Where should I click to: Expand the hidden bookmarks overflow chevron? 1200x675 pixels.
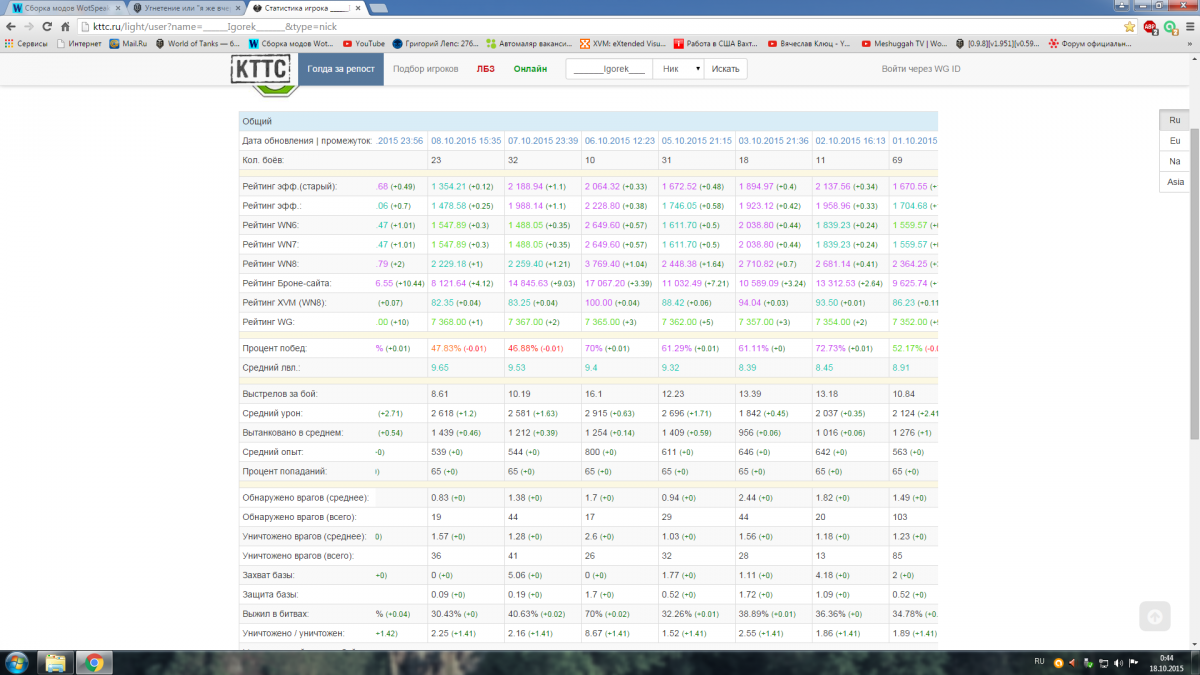pyautogui.click(x=1189, y=43)
